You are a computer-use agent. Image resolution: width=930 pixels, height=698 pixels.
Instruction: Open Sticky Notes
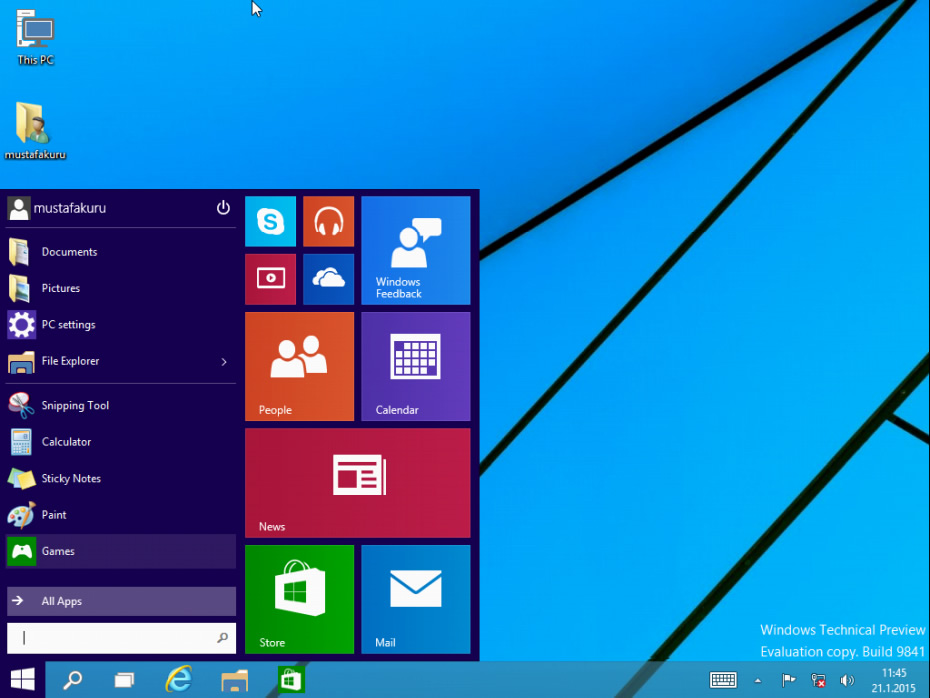point(121,479)
